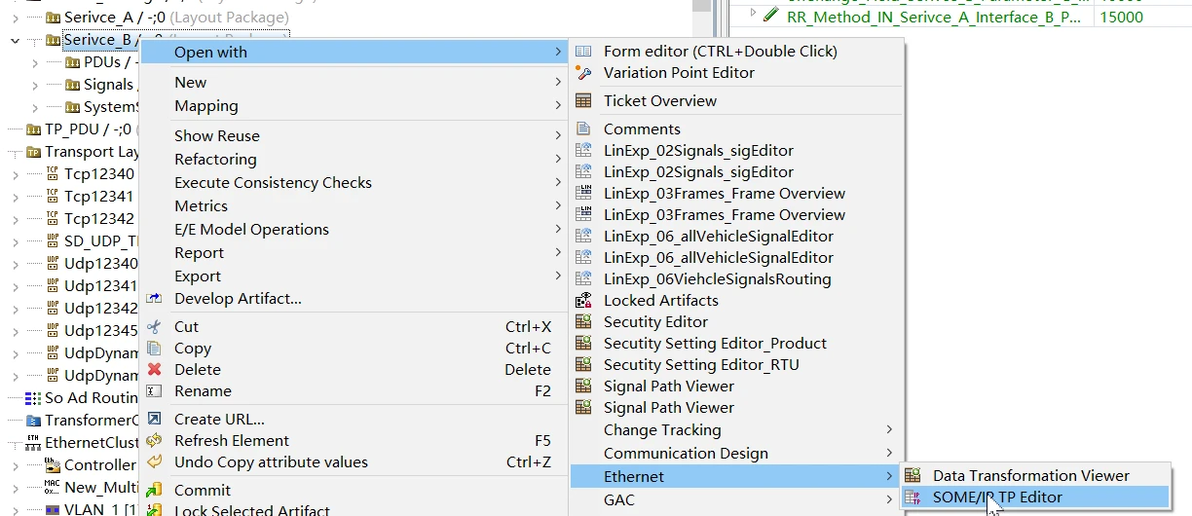
Task: Expand the PDUs folder under Serivce_B
Action: [35, 63]
